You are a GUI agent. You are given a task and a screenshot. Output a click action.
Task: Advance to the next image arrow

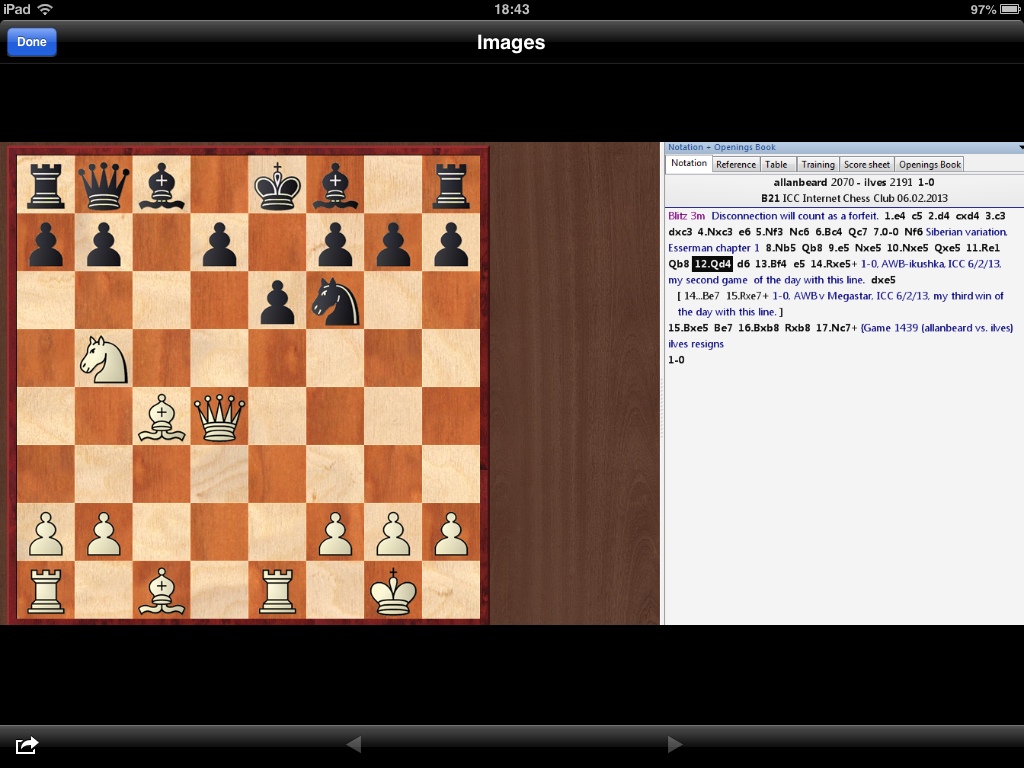pyautogui.click(x=675, y=744)
